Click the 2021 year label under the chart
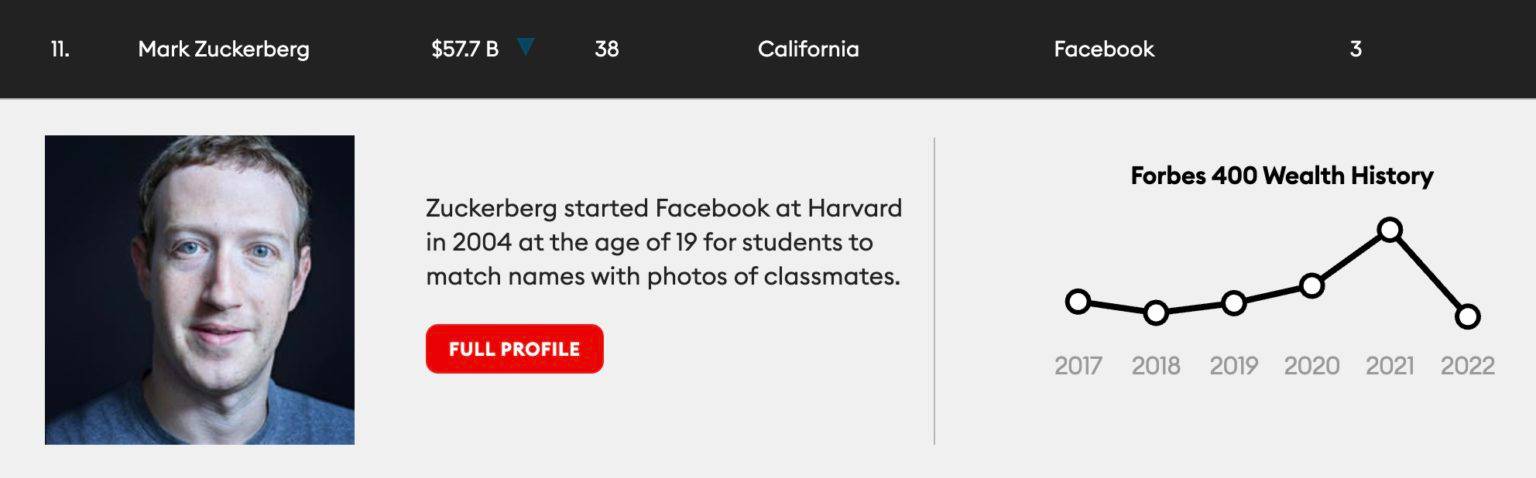The width and height of the screenshot is (1536, 478). click(x=1389, y=366)
